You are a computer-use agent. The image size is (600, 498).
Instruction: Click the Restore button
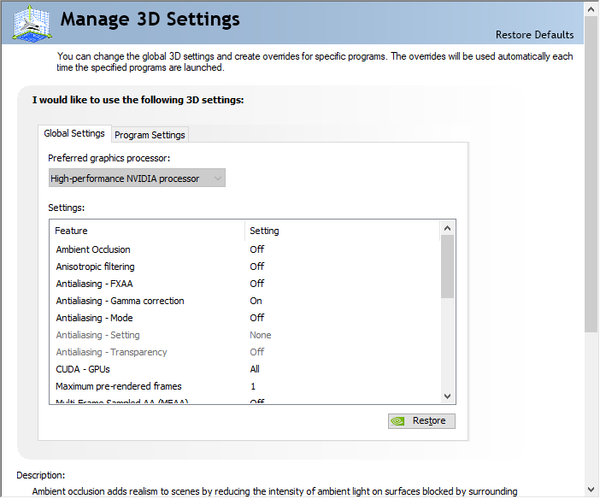(422, 421)
